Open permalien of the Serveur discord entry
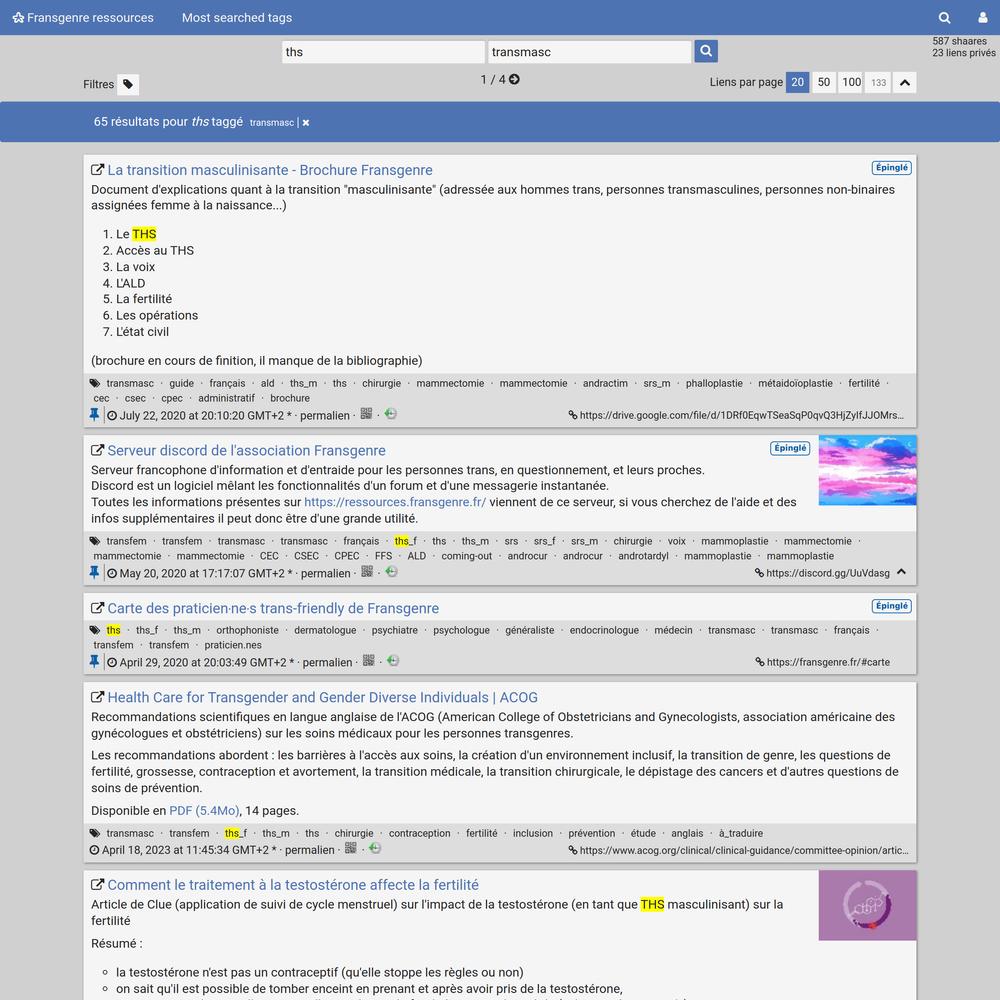 (325, 573)
